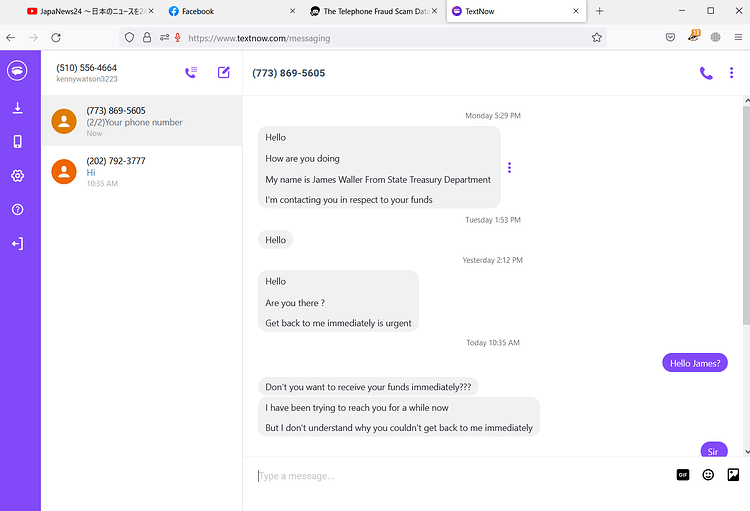Open message options dots beside James Waller bubble
This screenshot has height=511, width=750.
click(509, 167)
